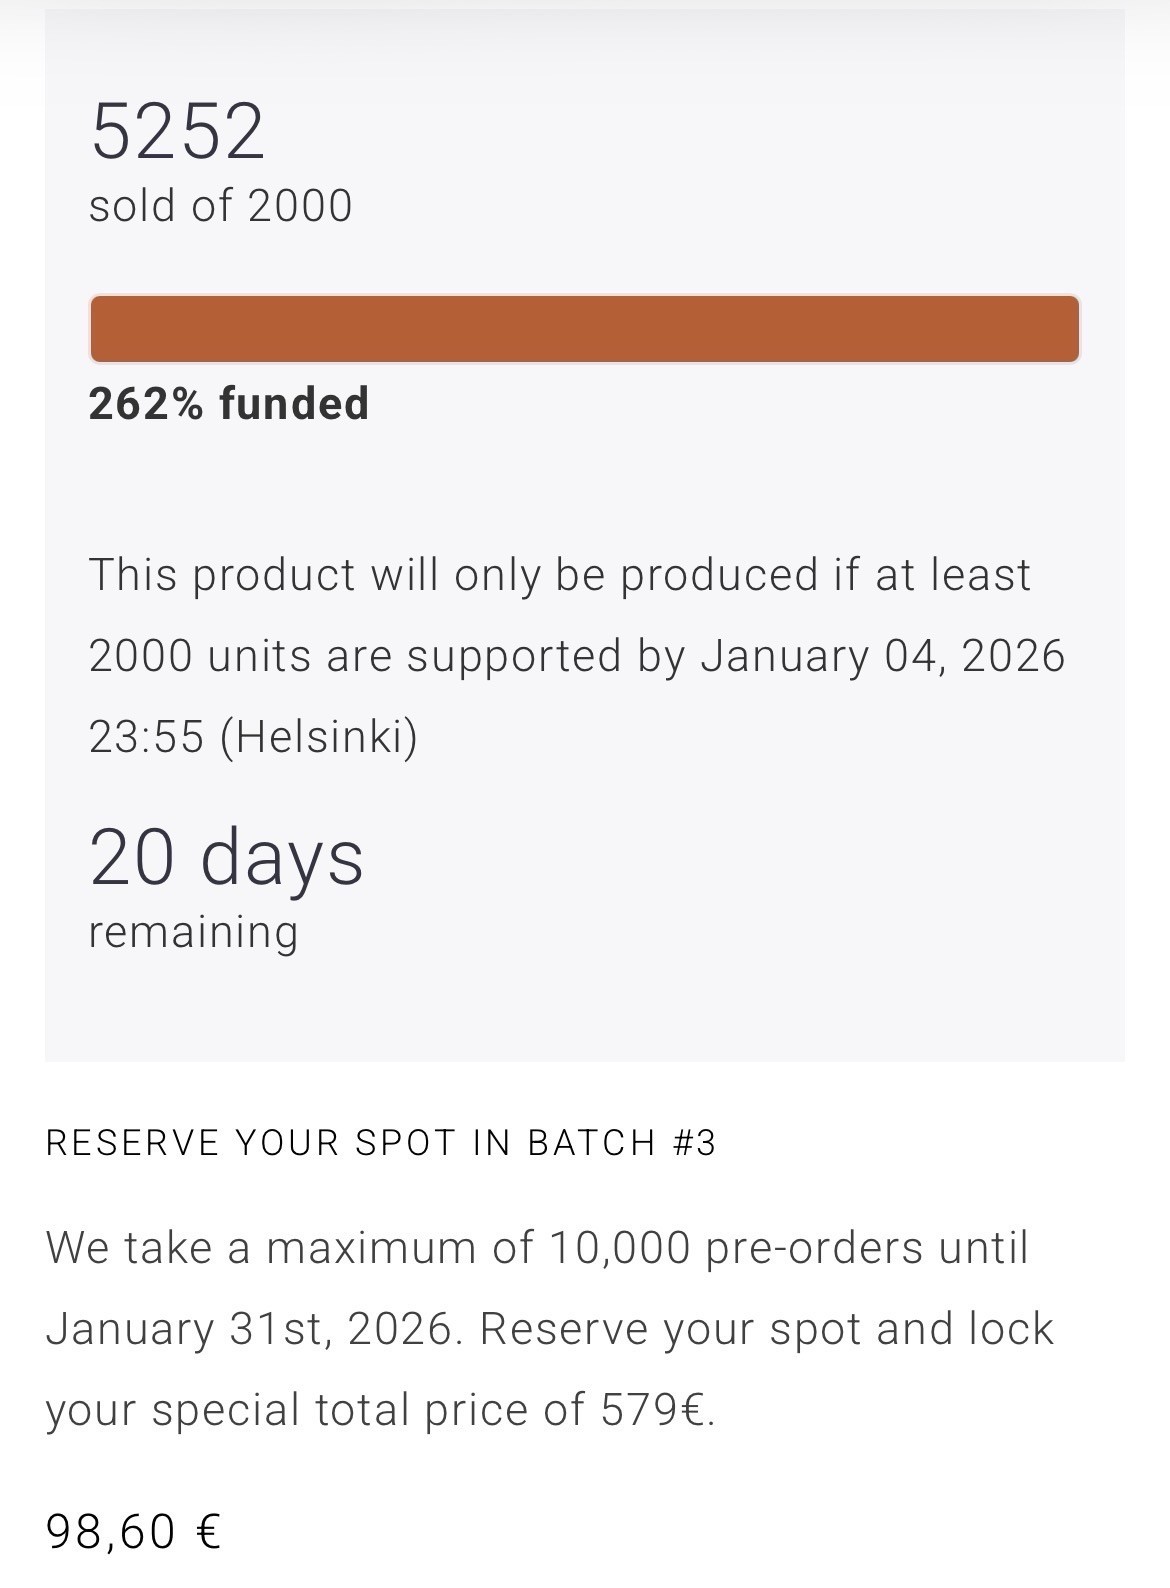The height and width of the screenshot is (1588, 1170).
Task: Click the 579€ special total price
Action: [656, 1410]
